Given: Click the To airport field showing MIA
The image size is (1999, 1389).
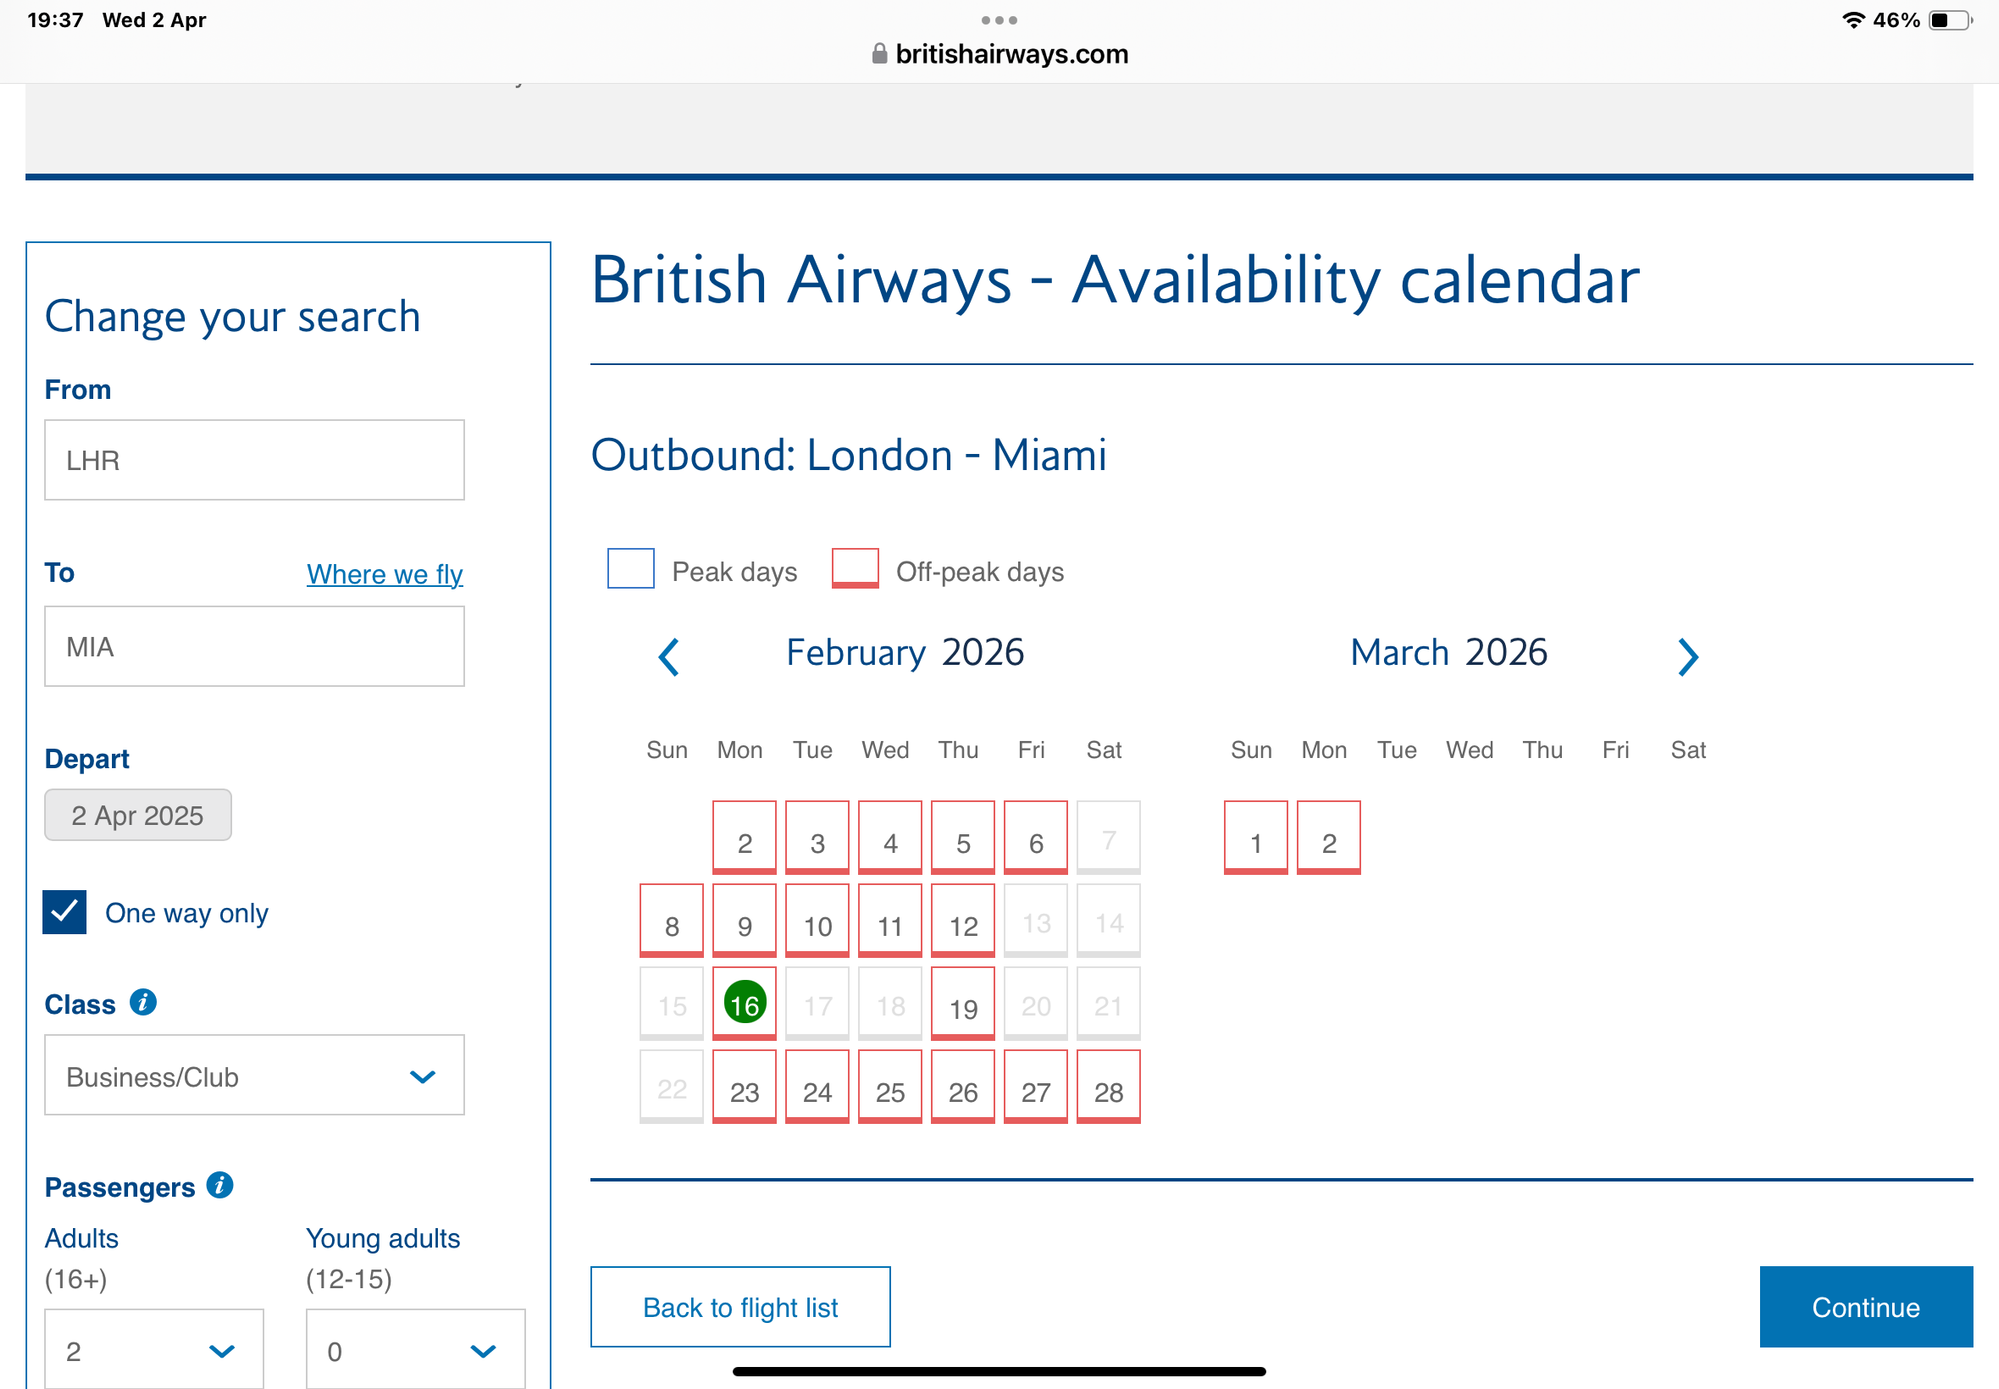Looking at the screenshot, I should pyautogui.click(x=254, y=646).
